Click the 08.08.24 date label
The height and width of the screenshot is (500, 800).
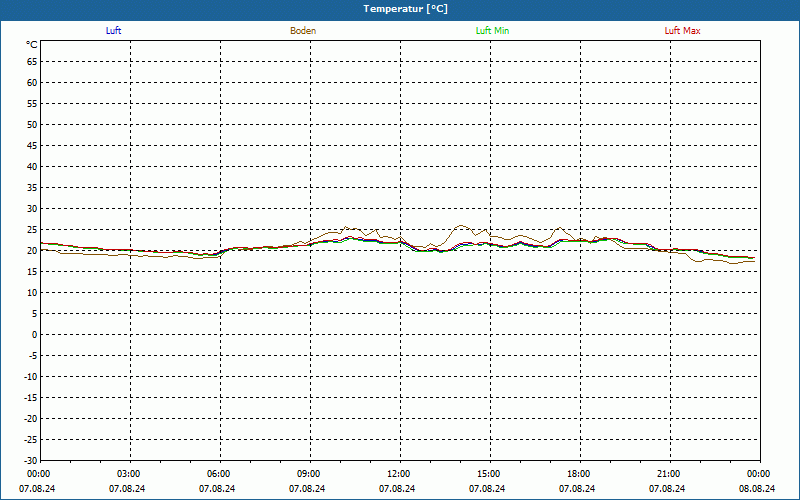757,489
